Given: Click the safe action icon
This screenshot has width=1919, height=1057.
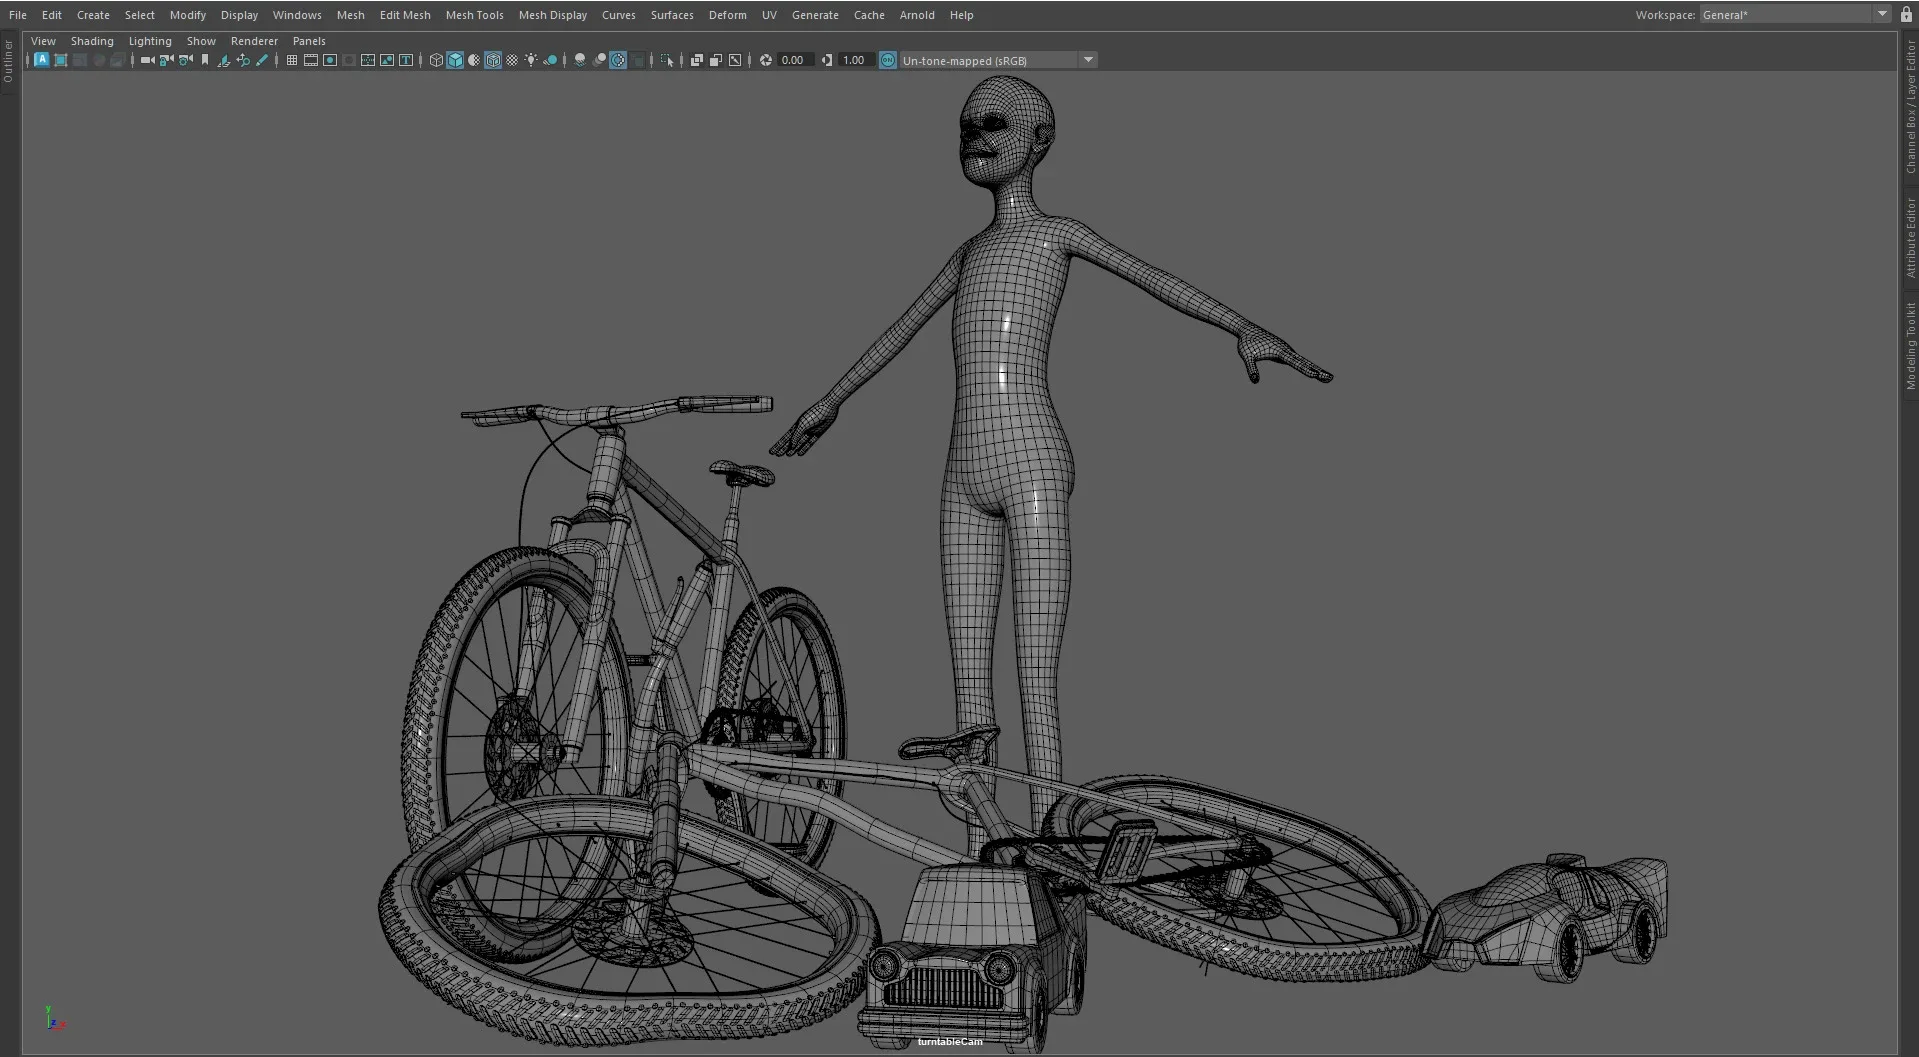Looking at the screenshot, I should click(387, 60).
